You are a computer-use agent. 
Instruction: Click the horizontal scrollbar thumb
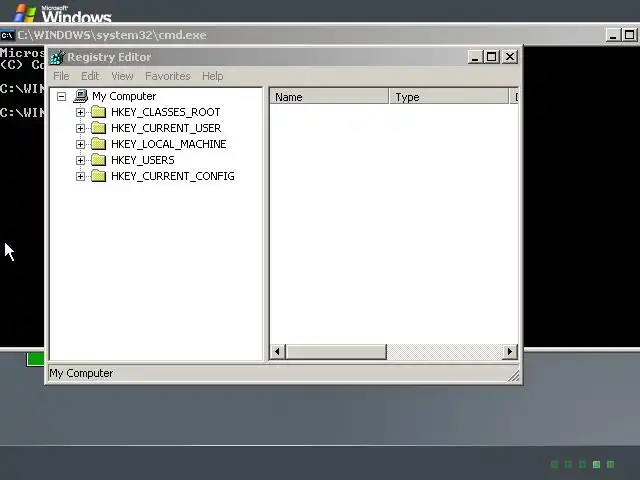336,351
